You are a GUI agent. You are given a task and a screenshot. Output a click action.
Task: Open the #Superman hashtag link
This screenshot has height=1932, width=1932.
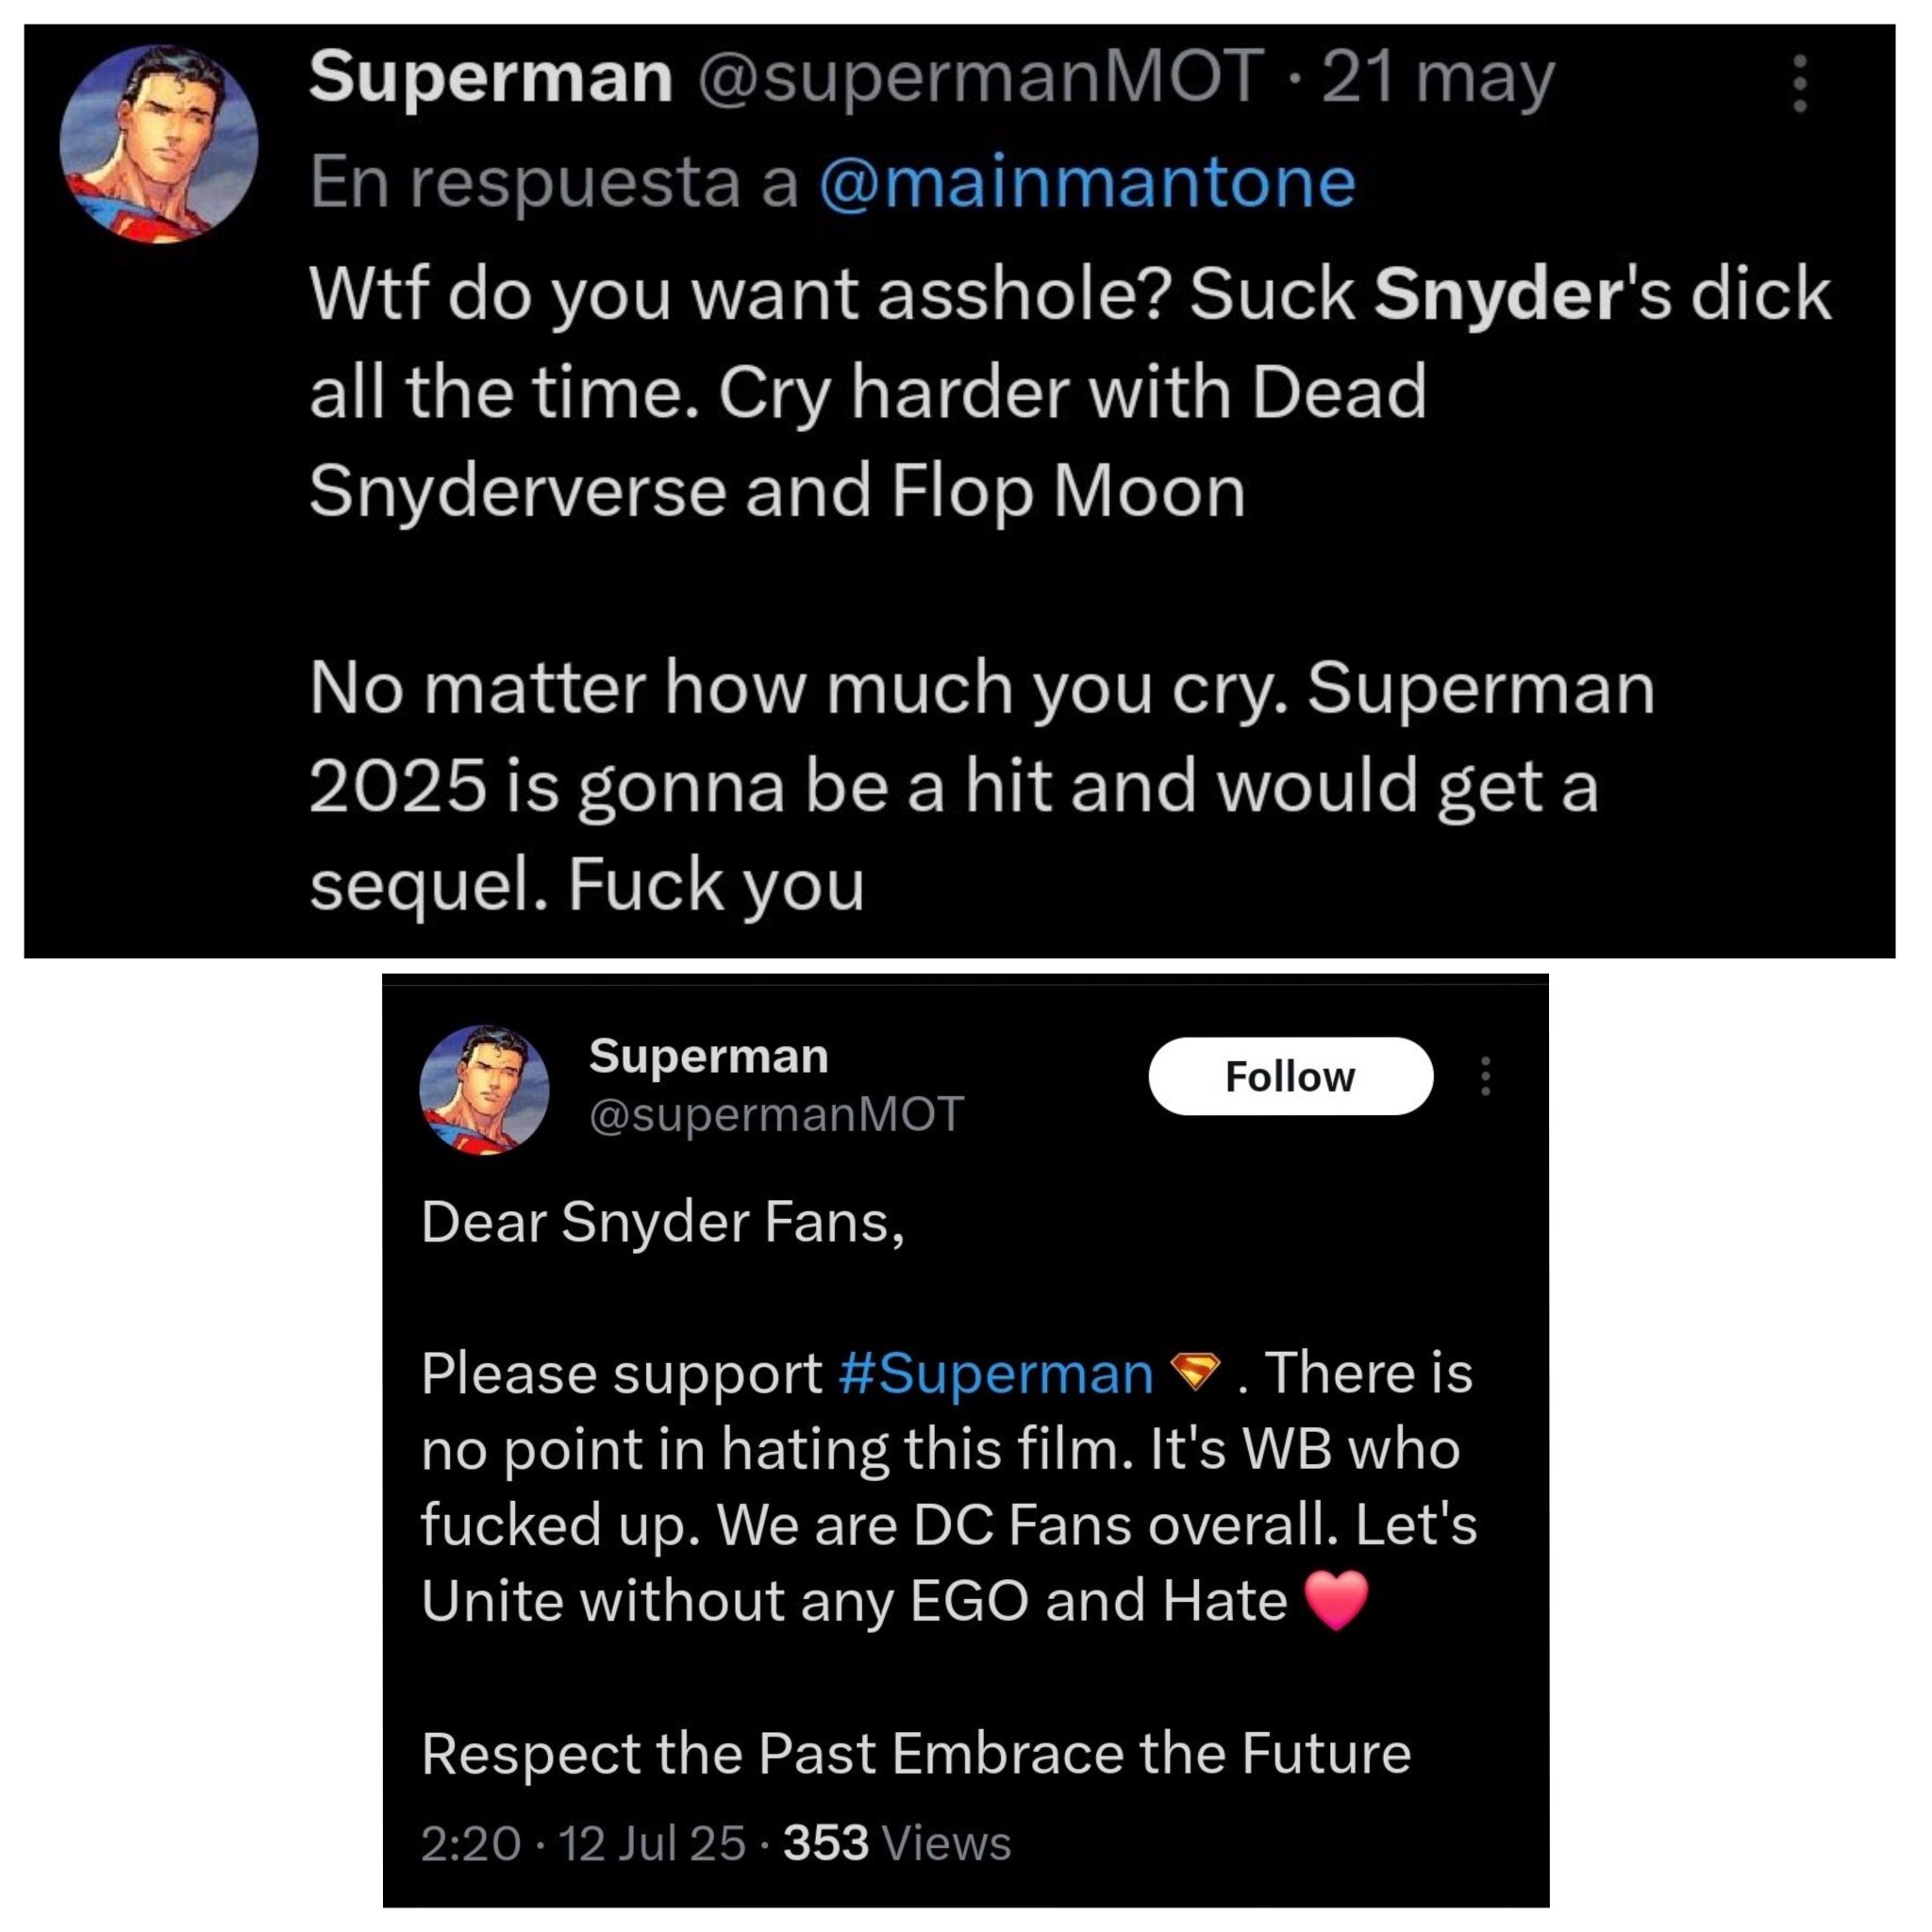pos(996,1372)
